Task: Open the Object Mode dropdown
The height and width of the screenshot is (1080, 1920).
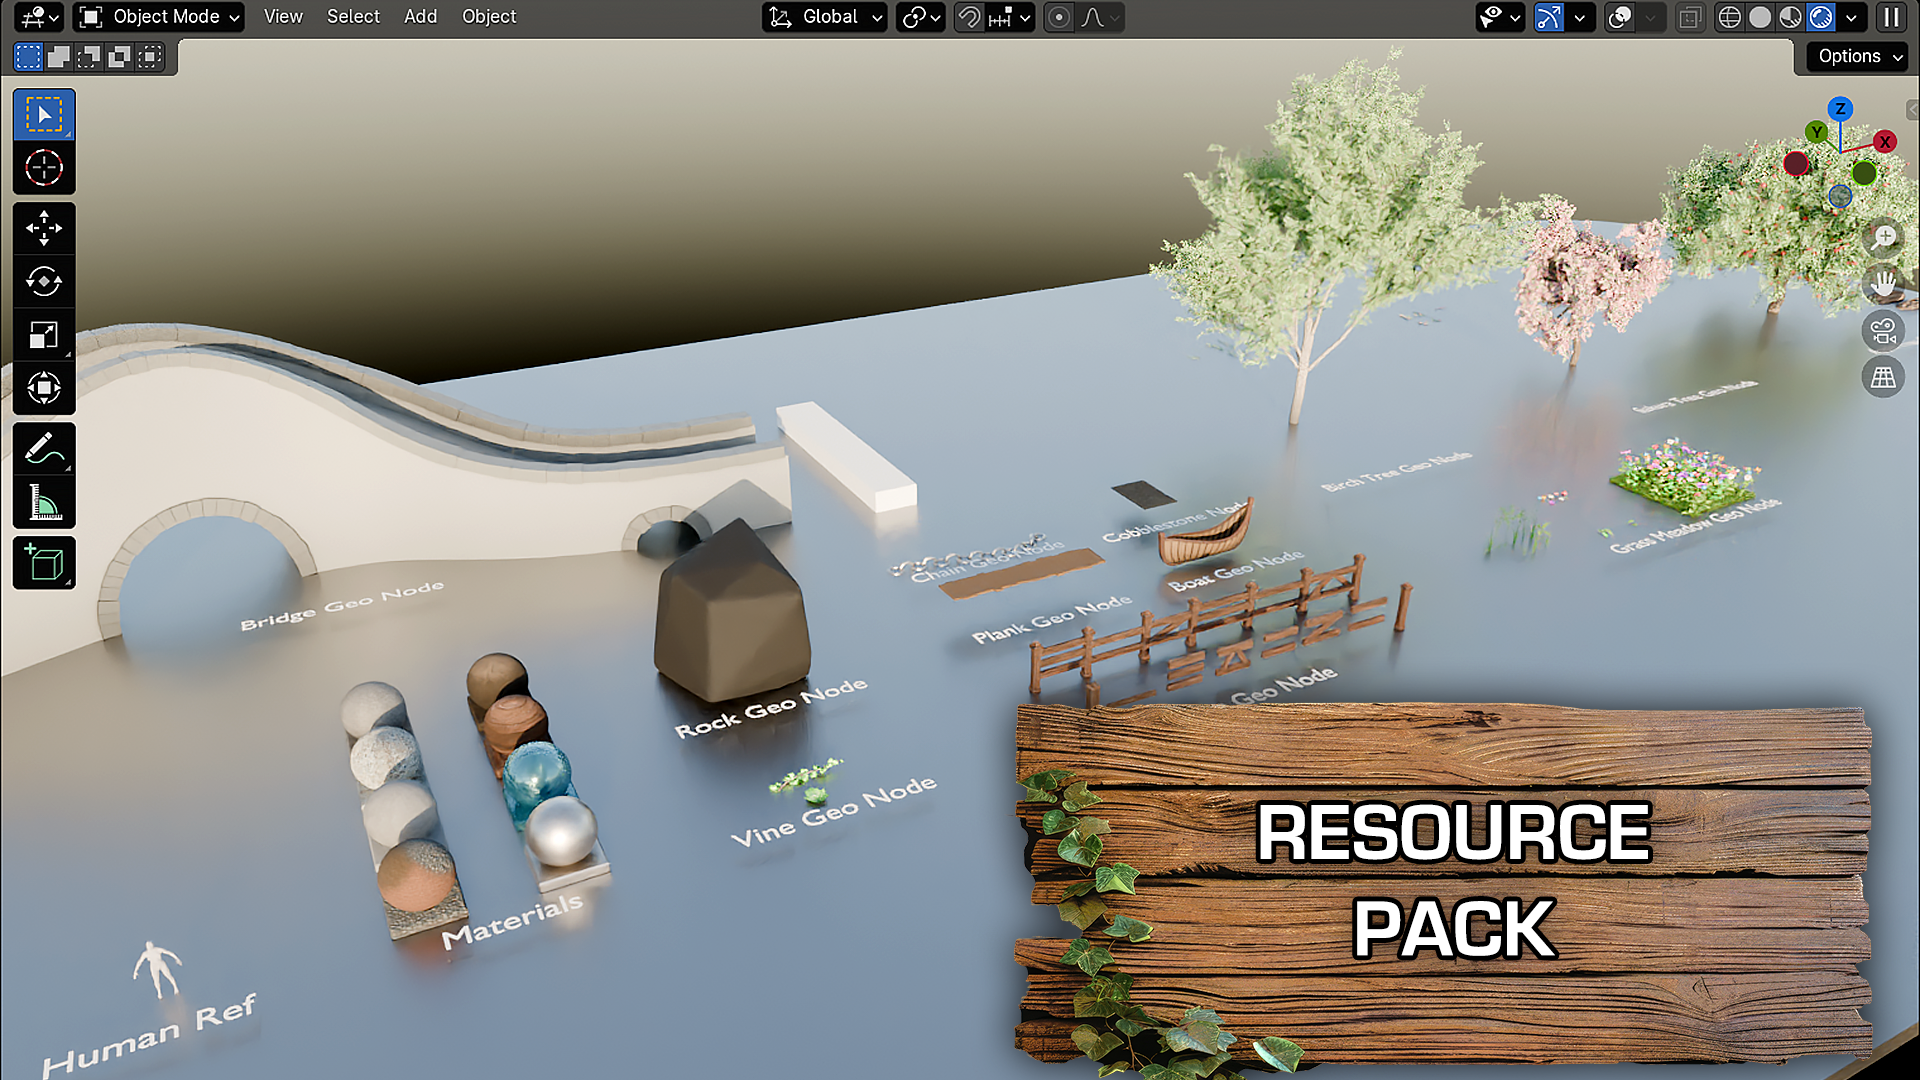Action: click(x=160, y=17)
